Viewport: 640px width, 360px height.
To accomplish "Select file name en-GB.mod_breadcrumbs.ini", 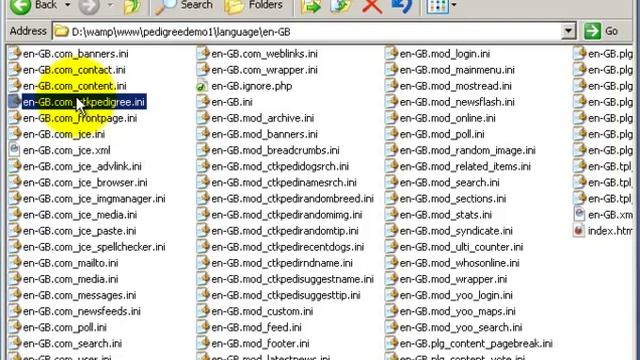I will tap(276, 150).
